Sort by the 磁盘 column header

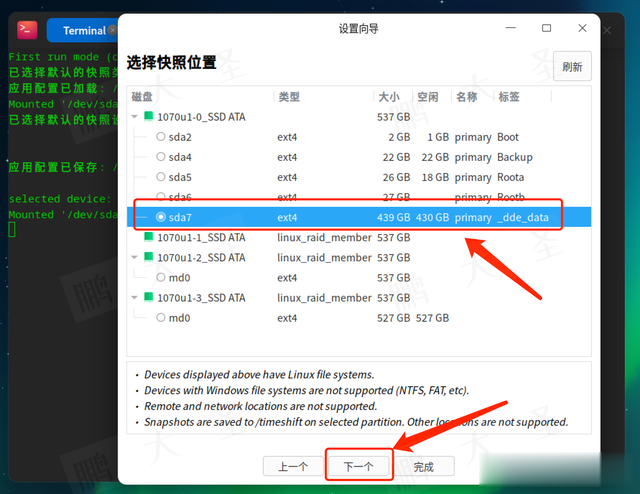coord(142,97)
